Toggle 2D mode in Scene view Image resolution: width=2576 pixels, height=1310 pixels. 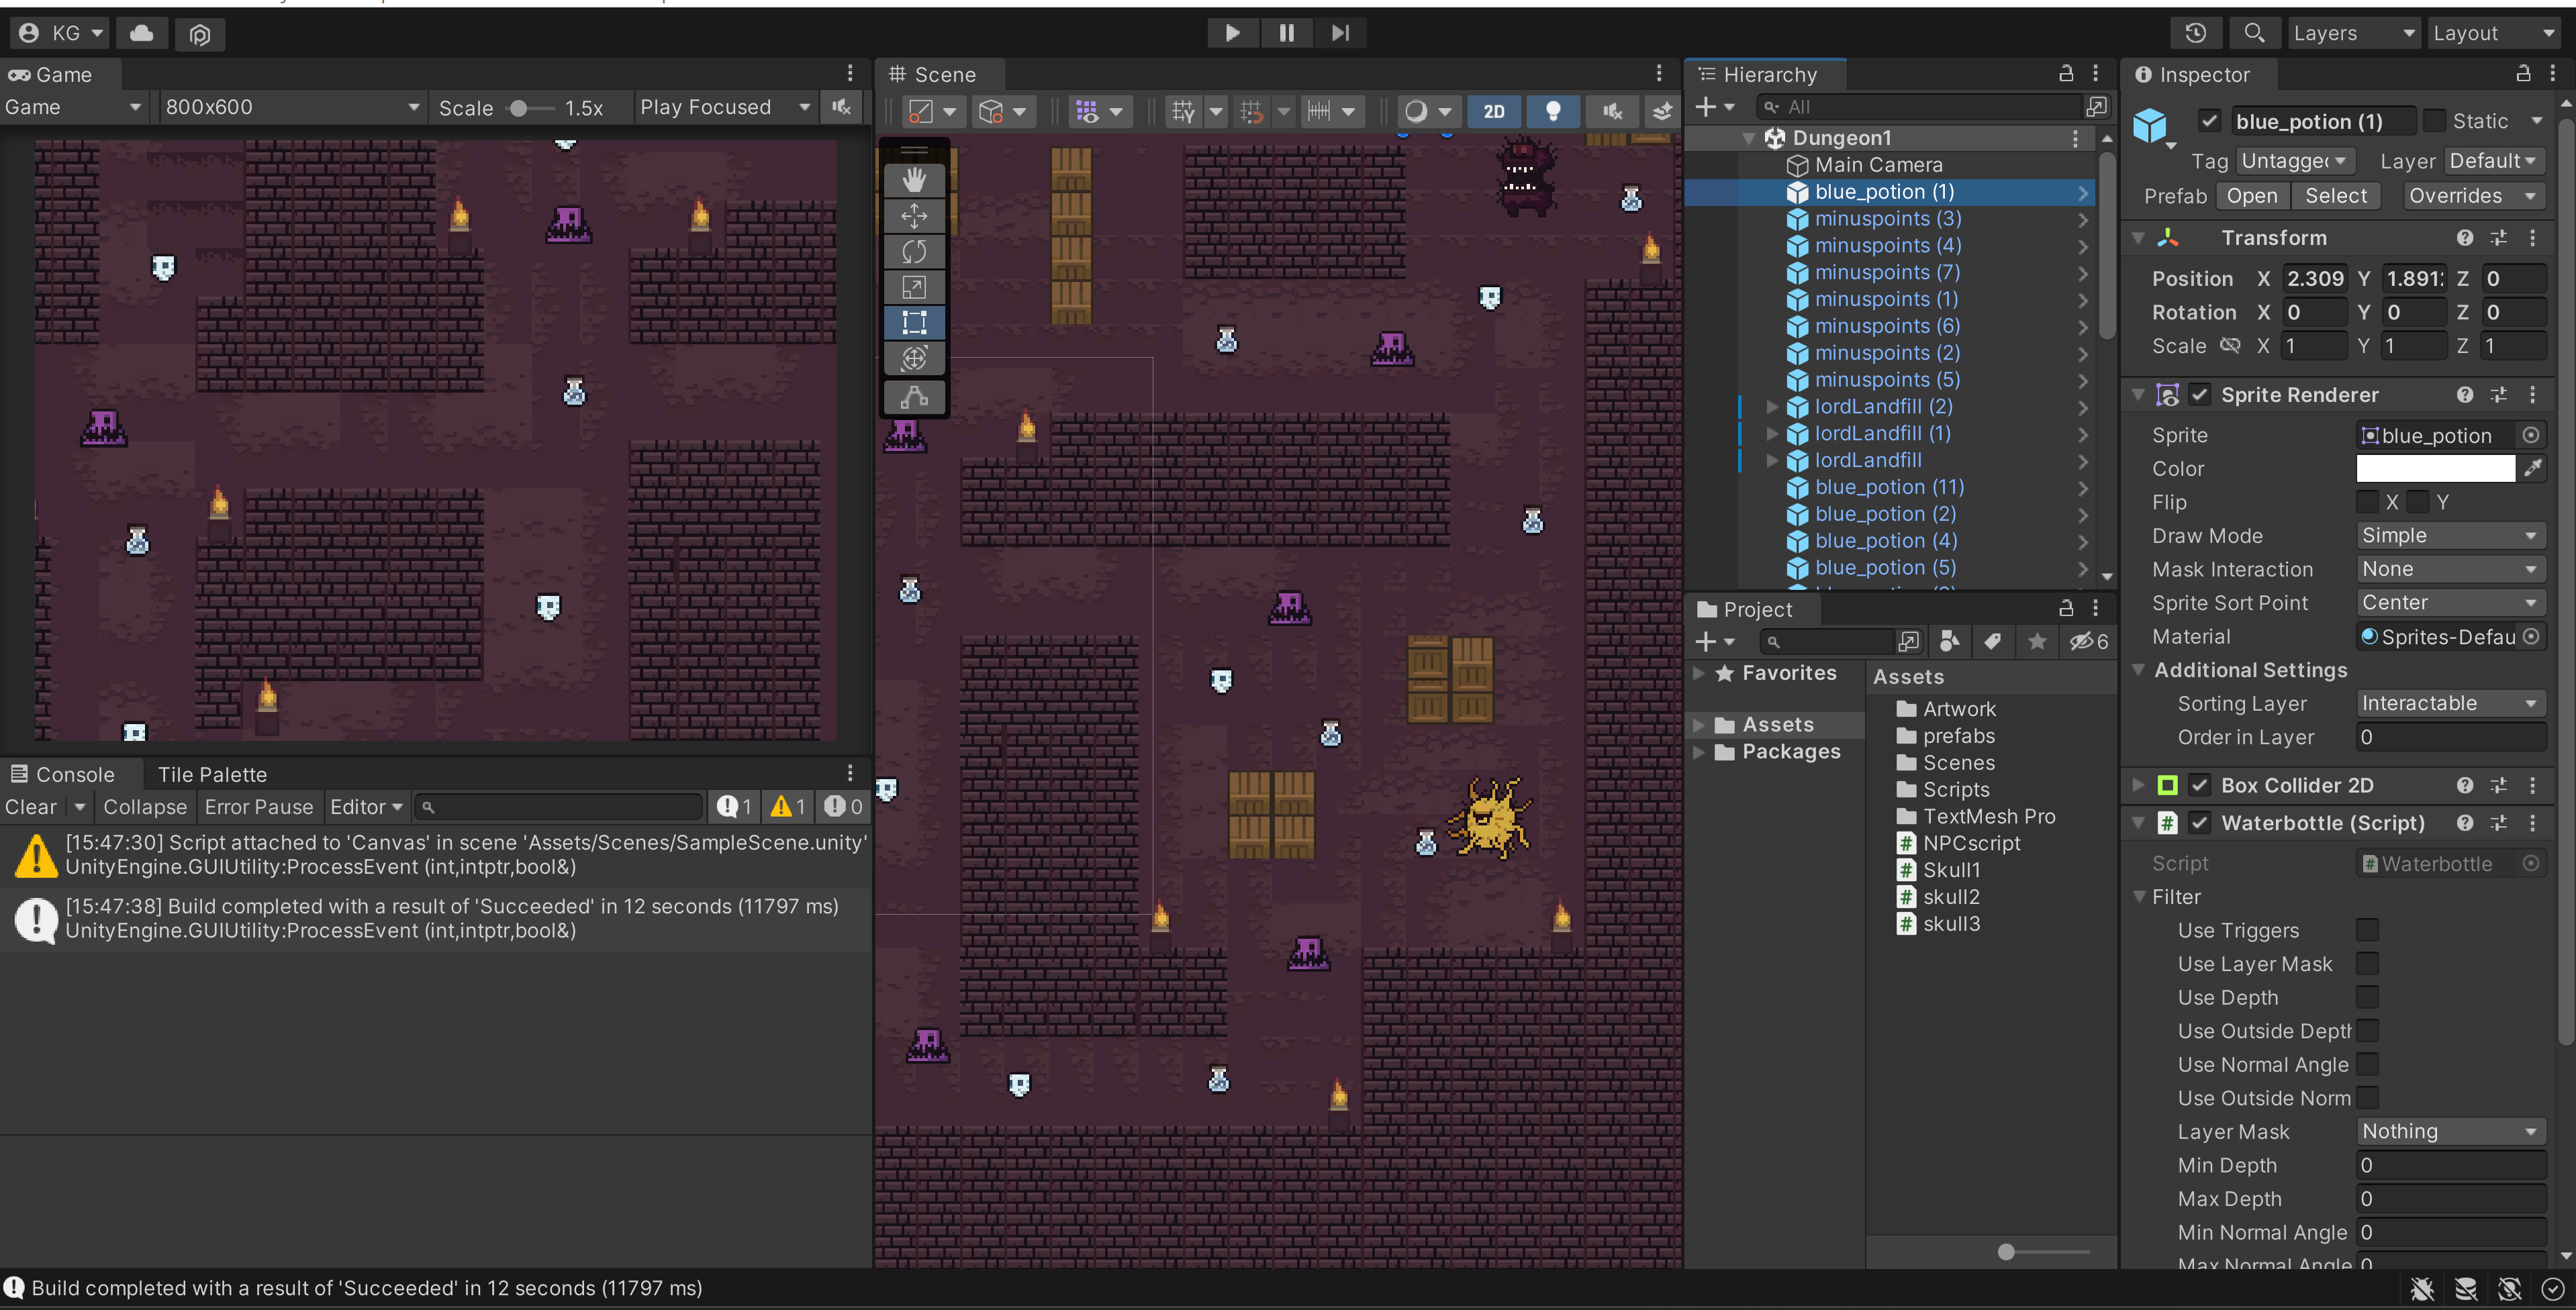(x=1493, y=111)
